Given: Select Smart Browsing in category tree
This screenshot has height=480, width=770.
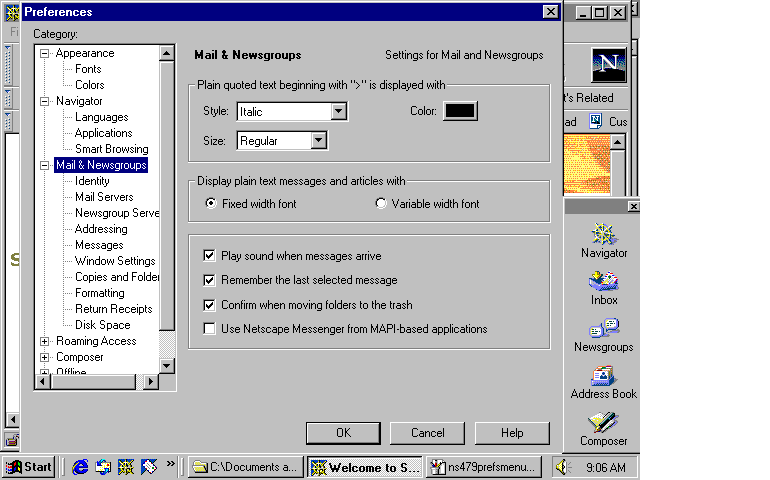Looking at the screenshot, I should pyautogui.click(x=111, y=149).
